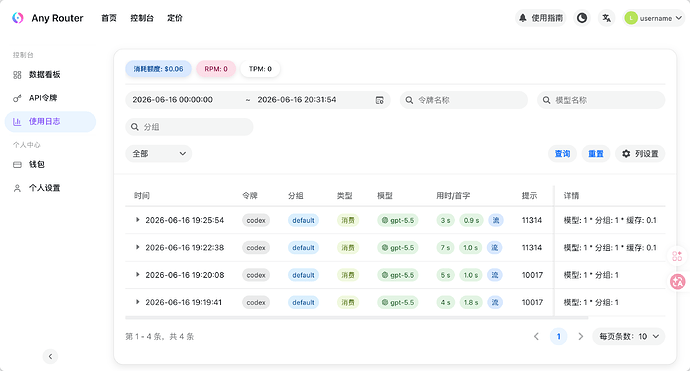Click the RPM: 0 badge

pyautogui.click(x=216, y=69)
